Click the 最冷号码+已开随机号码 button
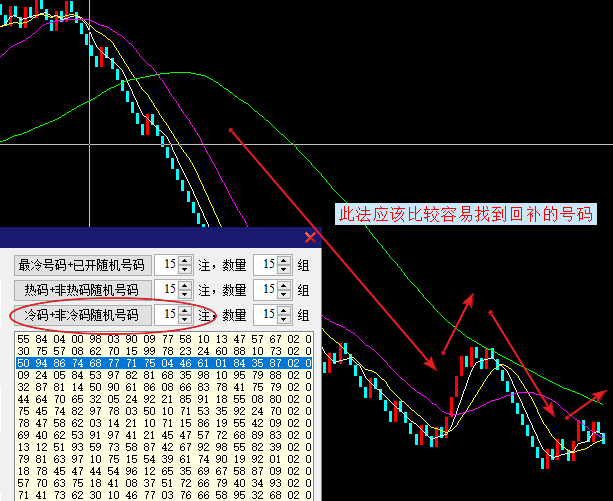Screen dimensions: 613x501 tap(82, 265)
